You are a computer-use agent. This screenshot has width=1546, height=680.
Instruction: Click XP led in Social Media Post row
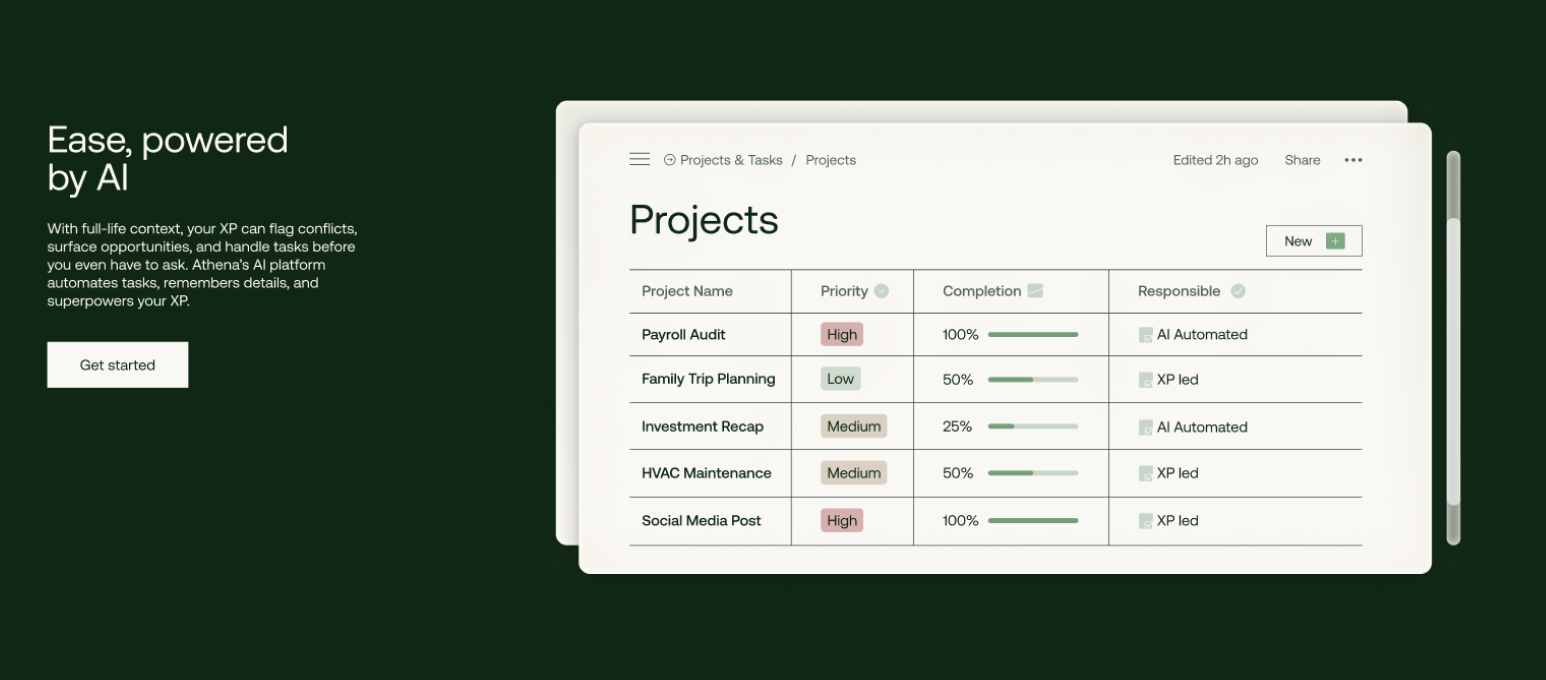[1177, 521]
